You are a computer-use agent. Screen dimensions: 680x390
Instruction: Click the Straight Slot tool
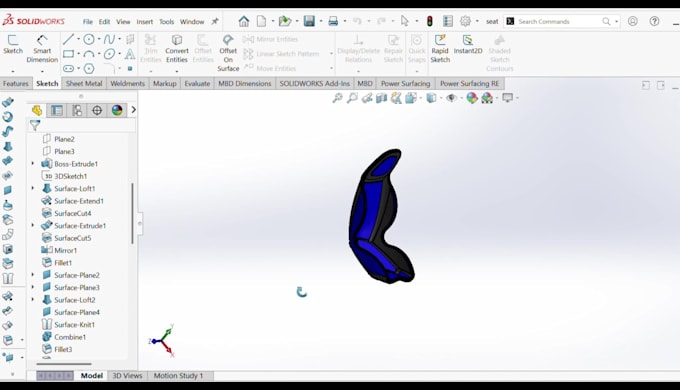click(x=68, y=69)
